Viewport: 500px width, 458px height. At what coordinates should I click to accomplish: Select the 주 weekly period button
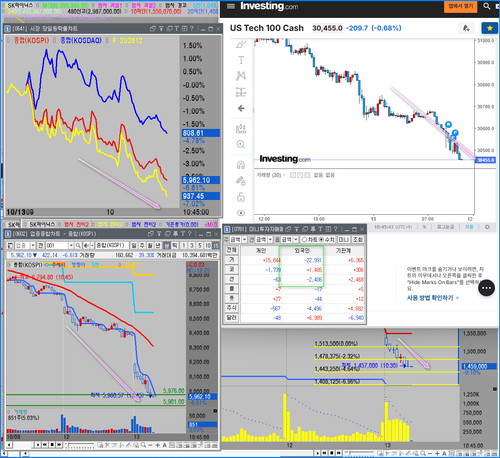pos(142,246)
